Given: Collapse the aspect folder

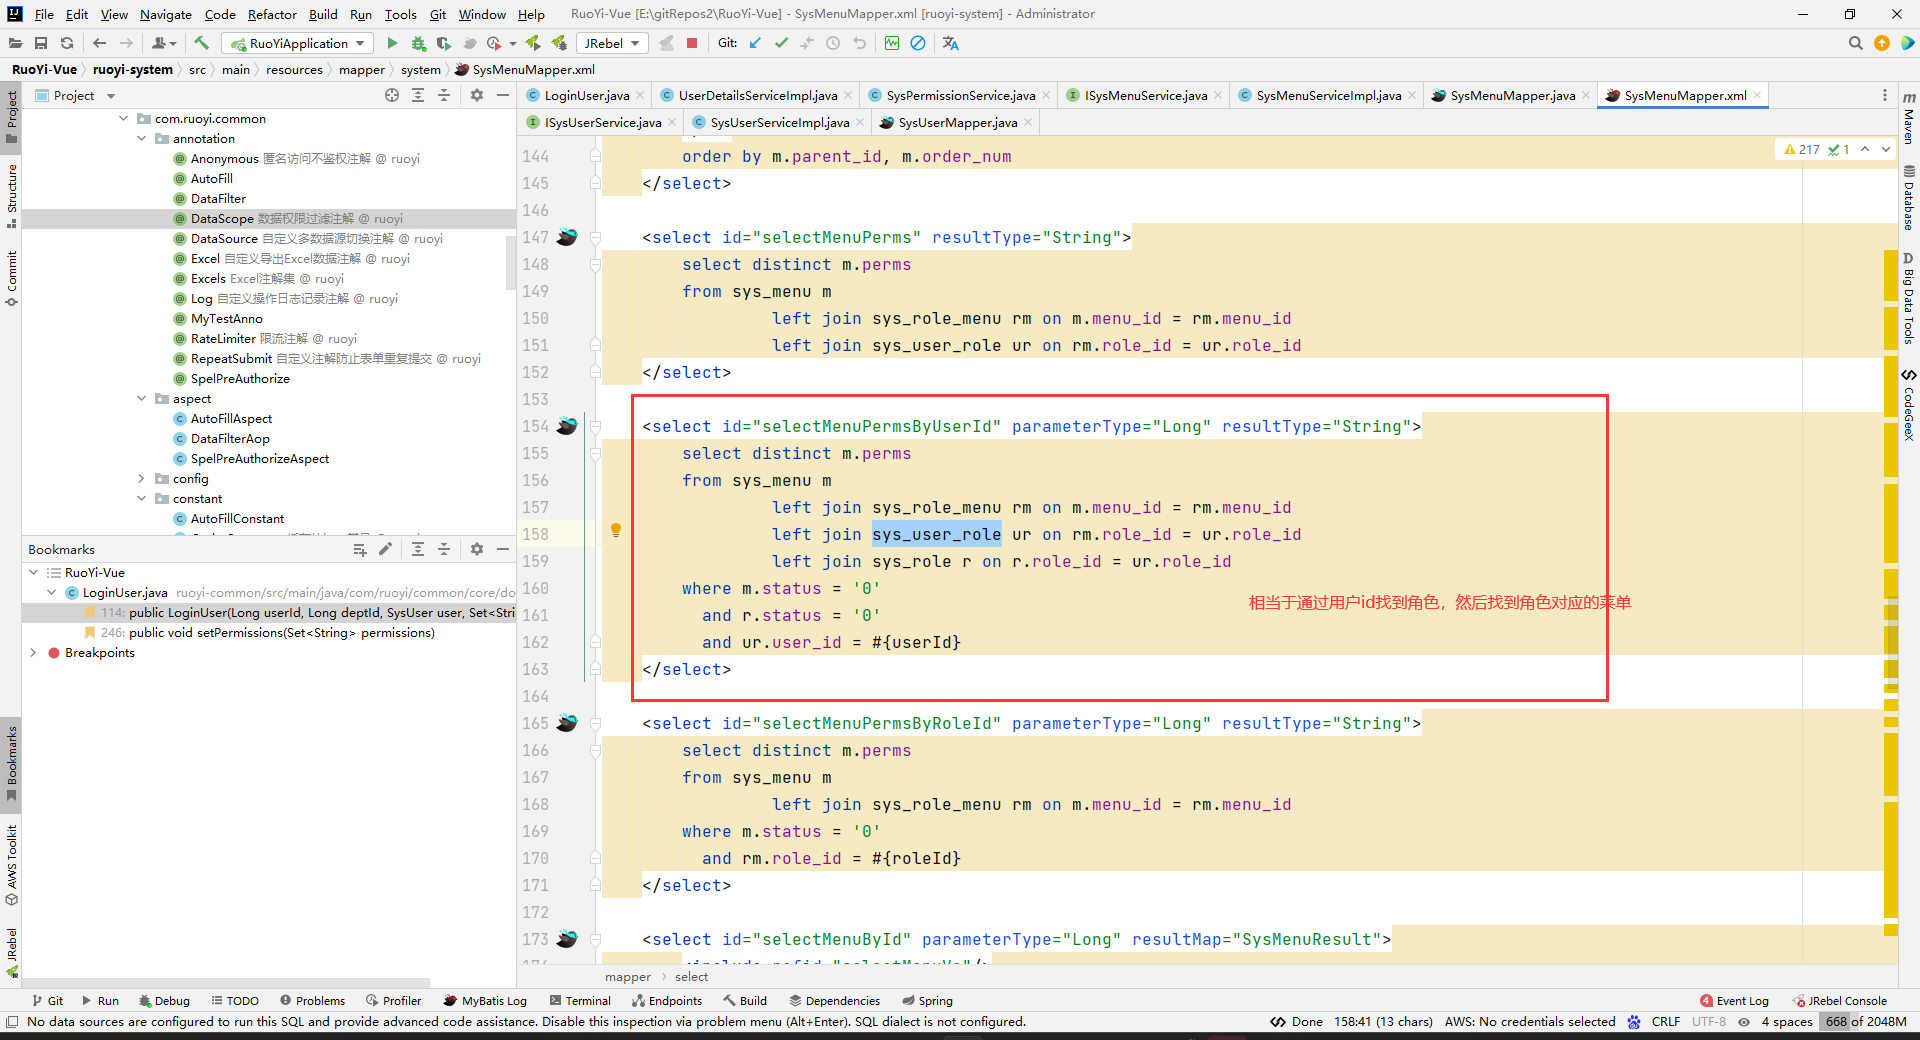Looking at the screenshot, I should (x=142, y=398).
